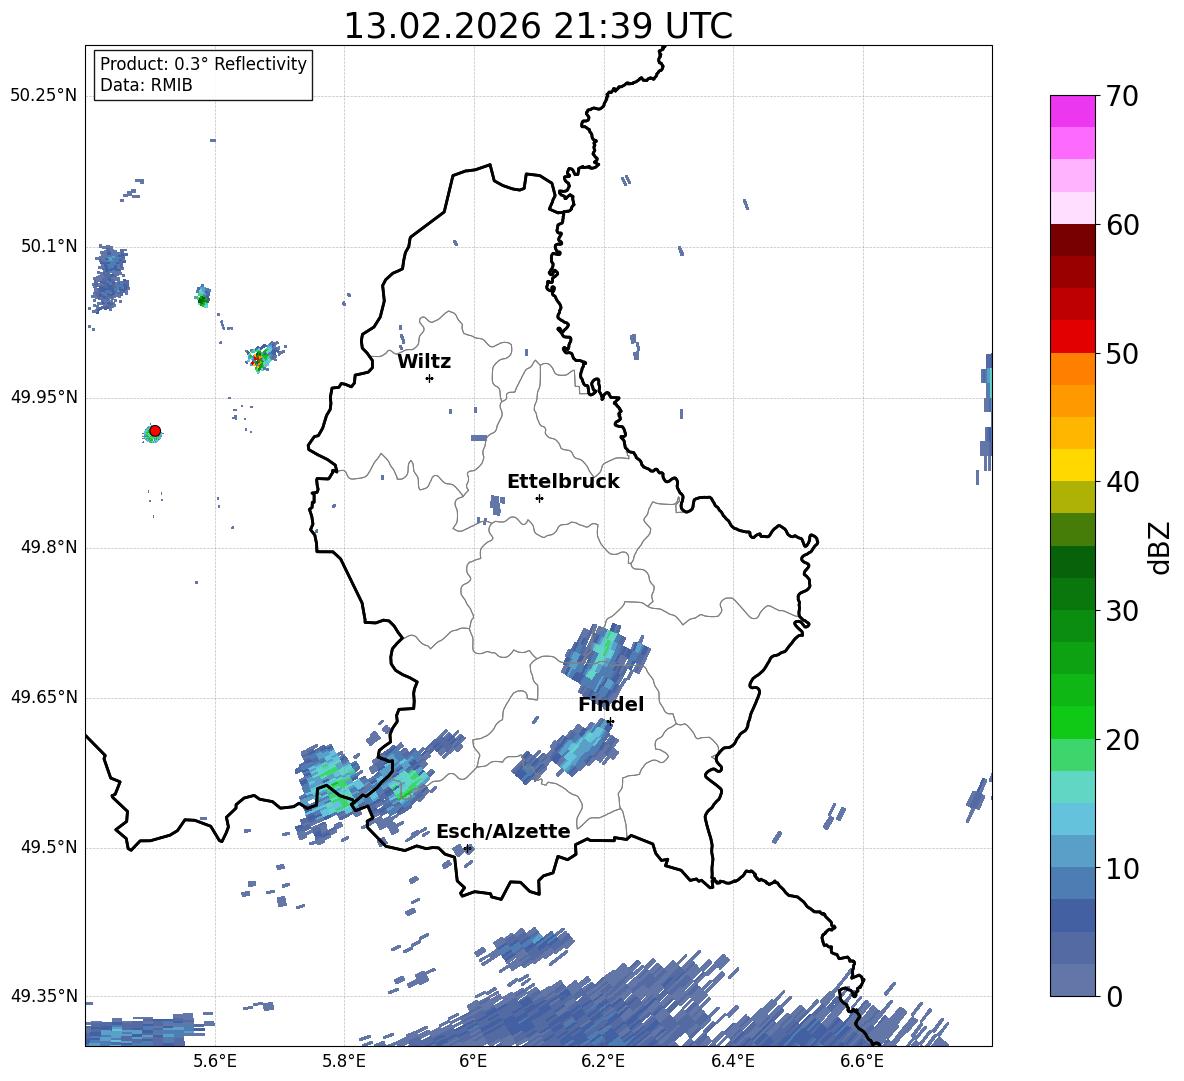This screenshot has width=1184, height=1081.
Task: Click the 5.8°E longitude label
Action: [x=344, y=1061]
